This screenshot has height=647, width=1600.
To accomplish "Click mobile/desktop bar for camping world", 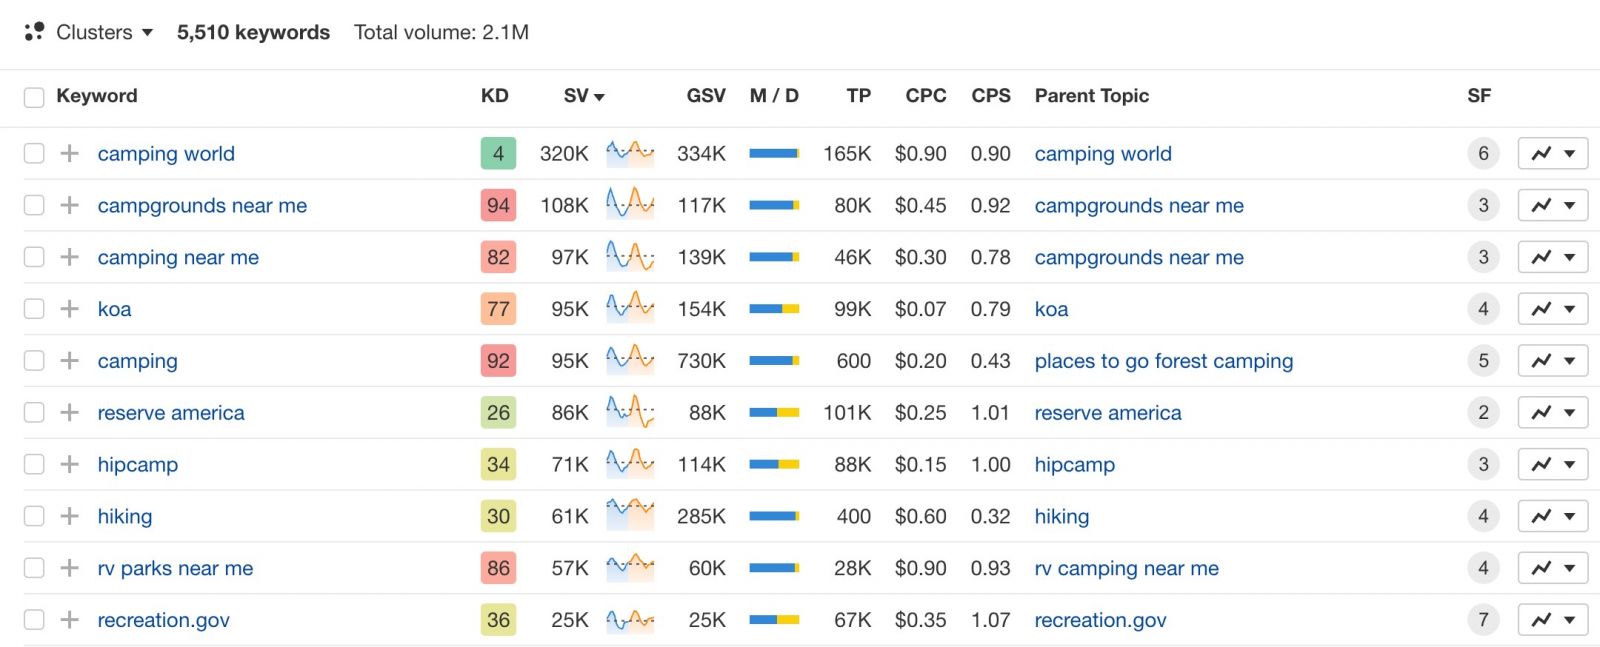I will (x=774, y=153).
